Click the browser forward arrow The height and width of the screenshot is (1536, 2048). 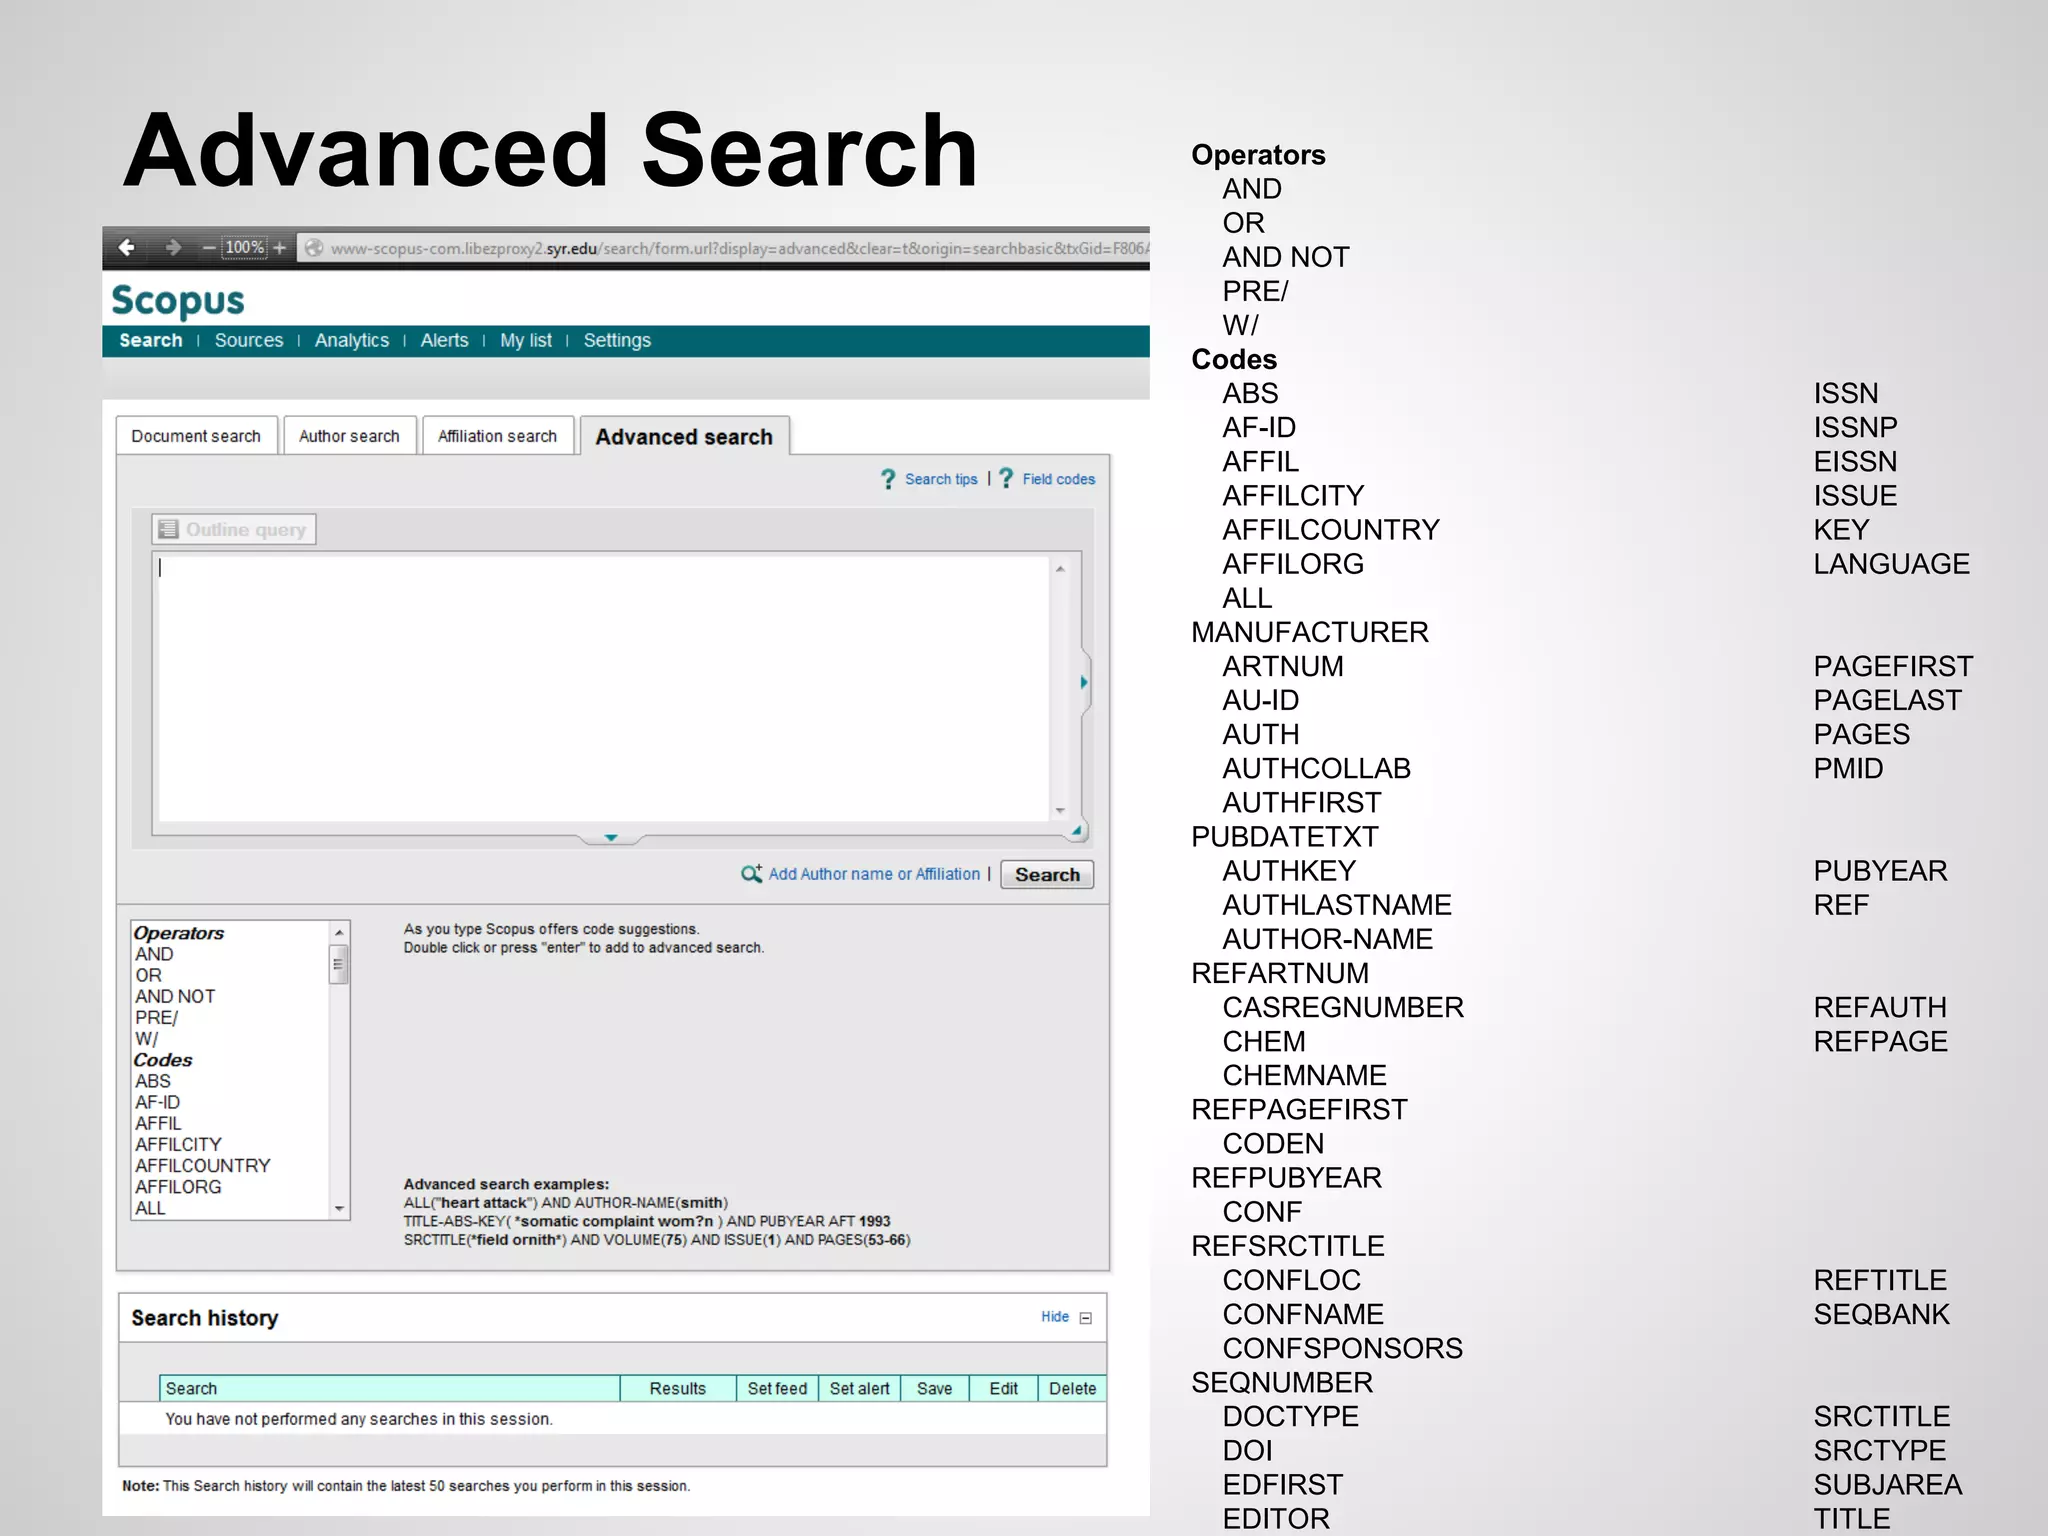[173, 247]
